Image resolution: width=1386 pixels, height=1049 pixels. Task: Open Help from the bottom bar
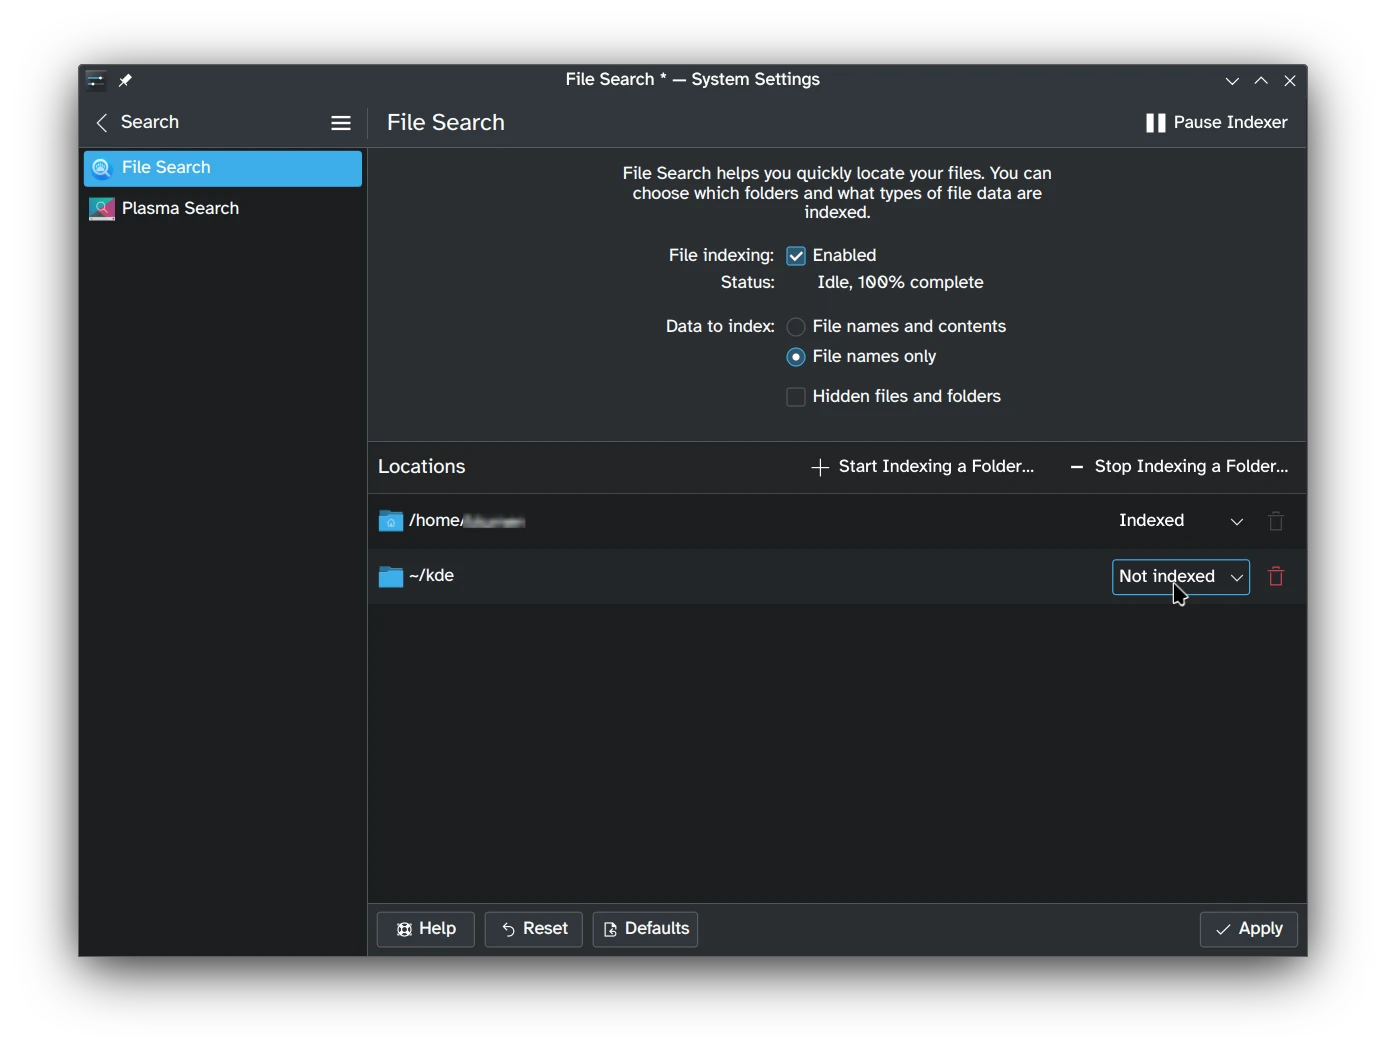point(426,929)
